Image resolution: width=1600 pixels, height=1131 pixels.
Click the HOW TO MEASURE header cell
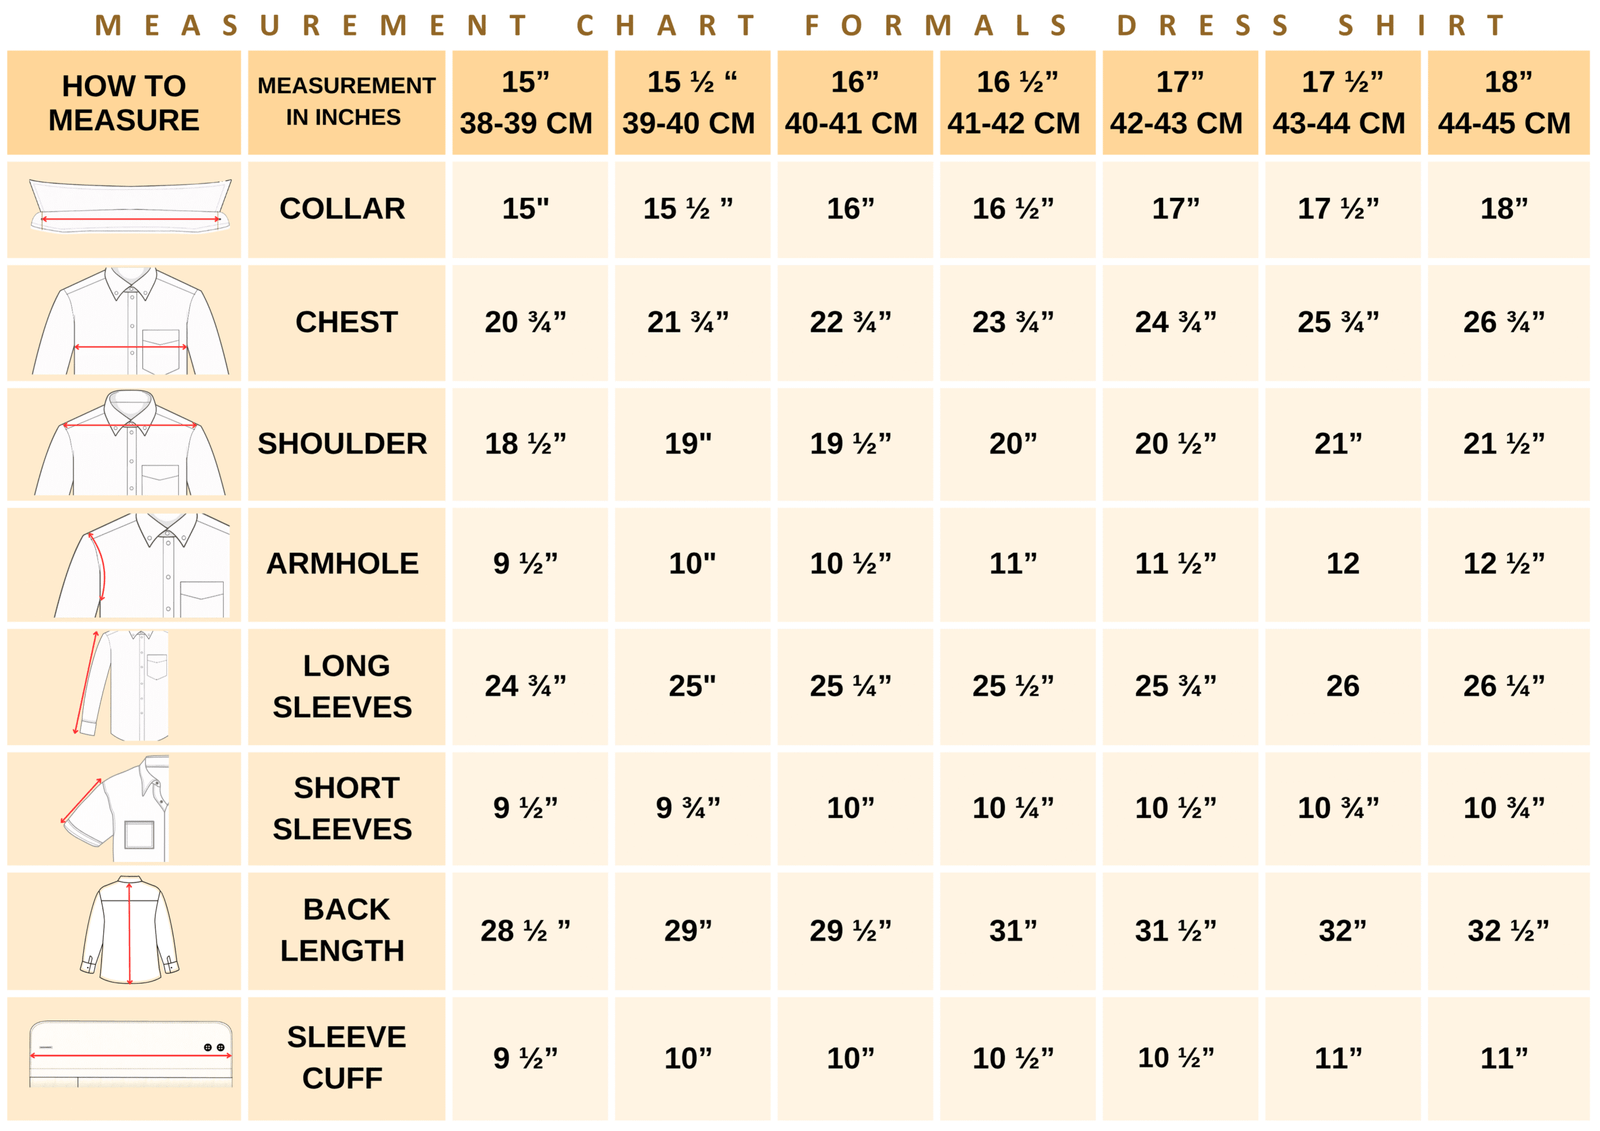pos(124,103)
